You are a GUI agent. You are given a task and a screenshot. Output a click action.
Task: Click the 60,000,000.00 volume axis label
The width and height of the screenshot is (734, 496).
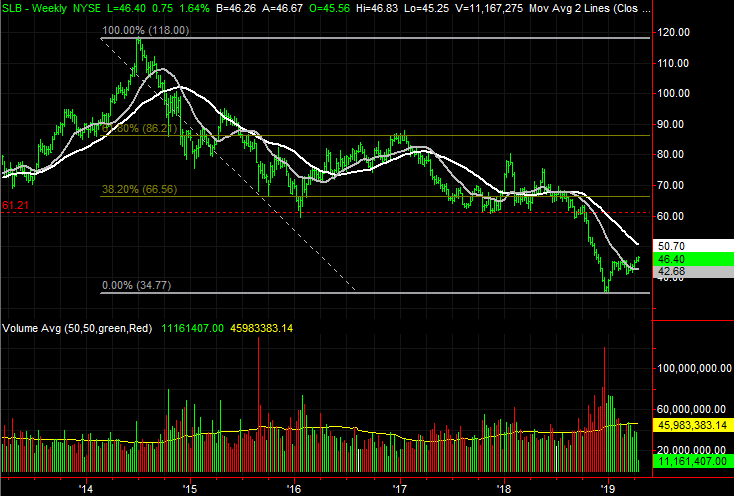[x=691, y=409]
